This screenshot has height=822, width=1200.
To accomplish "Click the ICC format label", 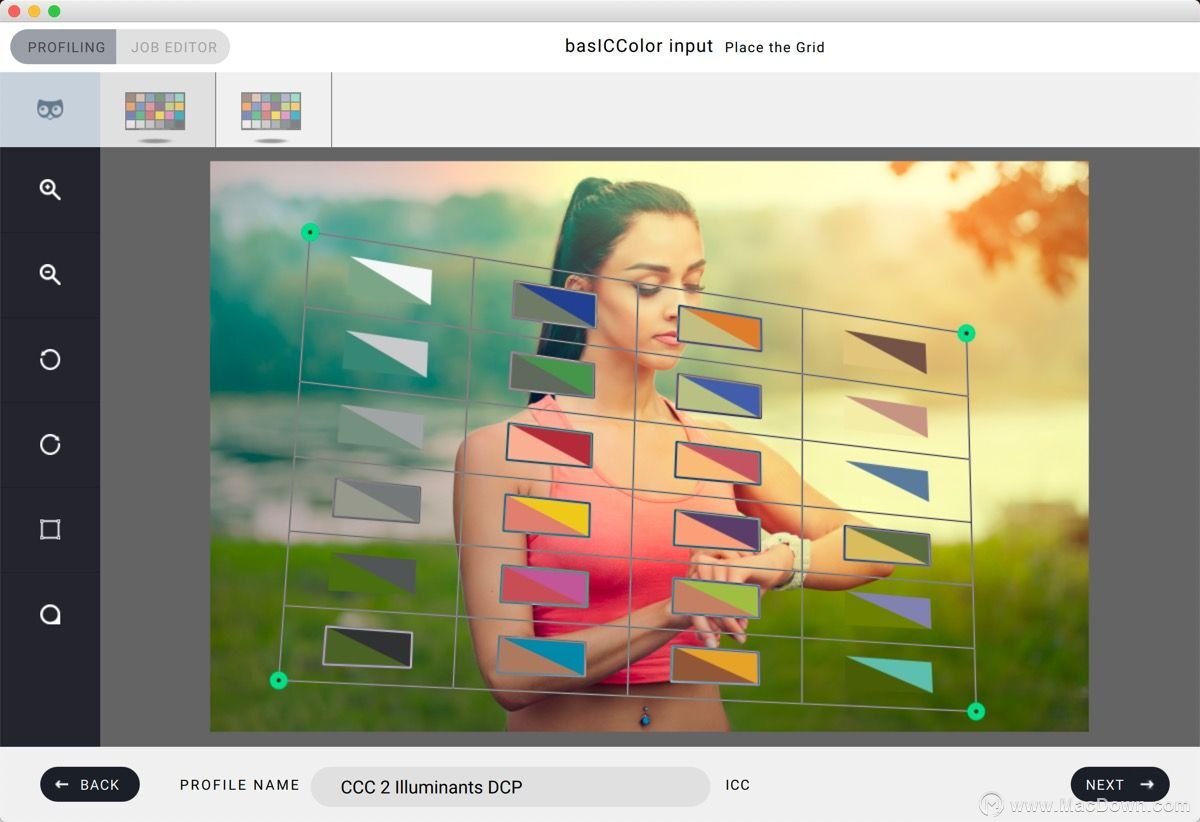I will click(x=738, y=785).
